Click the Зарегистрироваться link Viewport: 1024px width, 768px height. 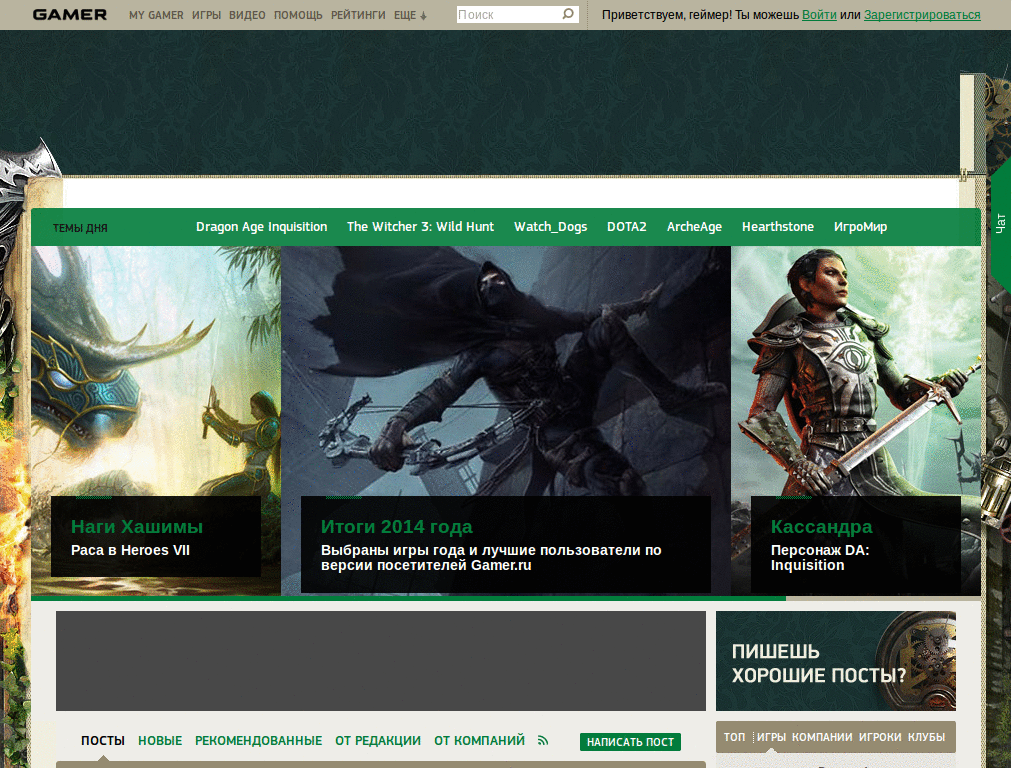pos(921,14)
